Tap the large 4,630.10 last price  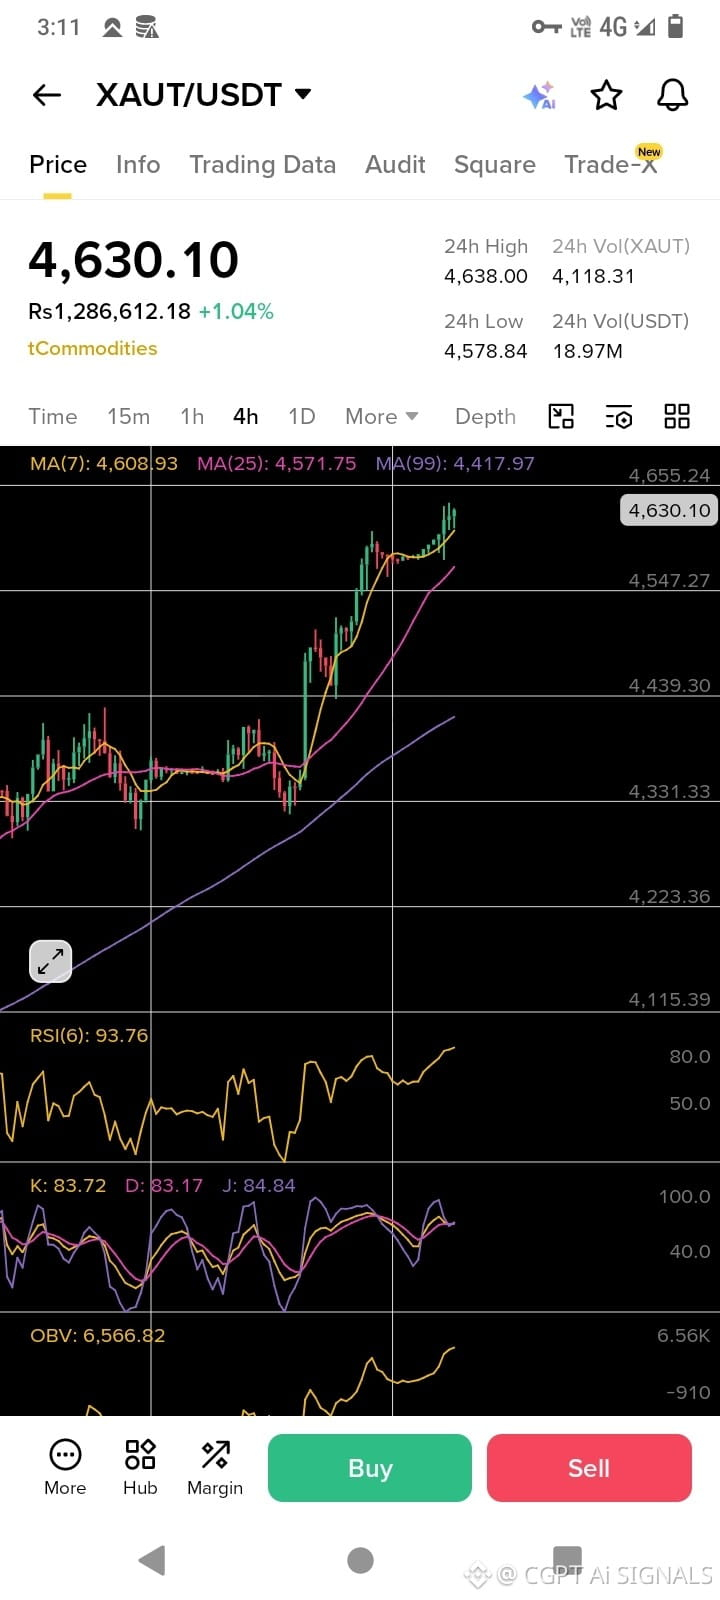tap(134, 260)
